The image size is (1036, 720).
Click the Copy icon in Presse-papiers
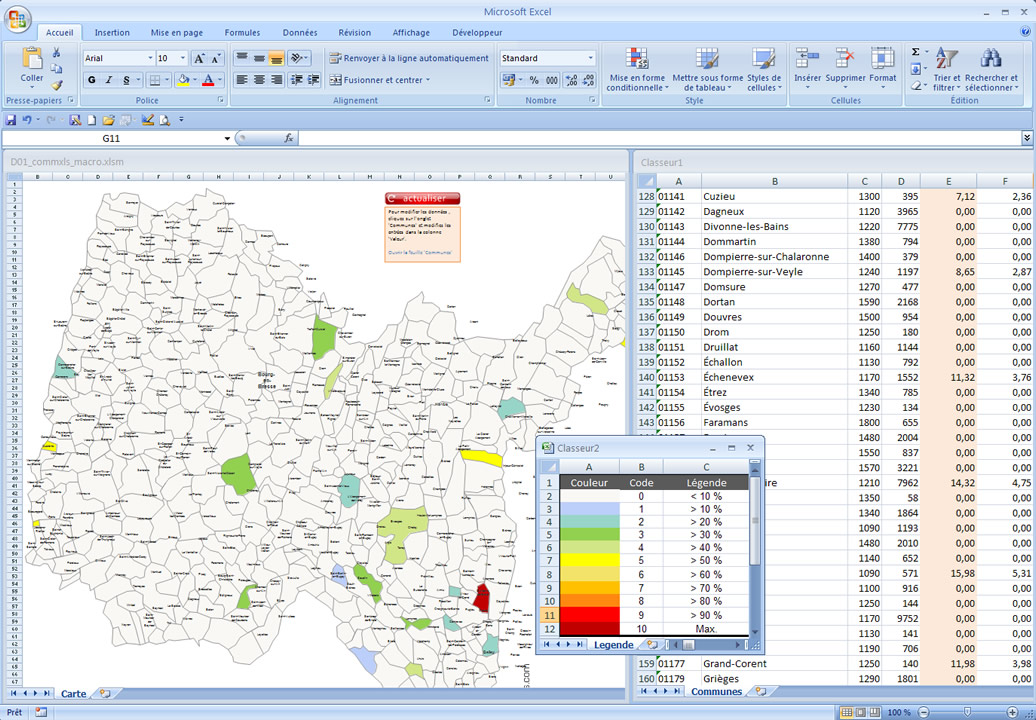pyautogui.click(x=57, y=69)
